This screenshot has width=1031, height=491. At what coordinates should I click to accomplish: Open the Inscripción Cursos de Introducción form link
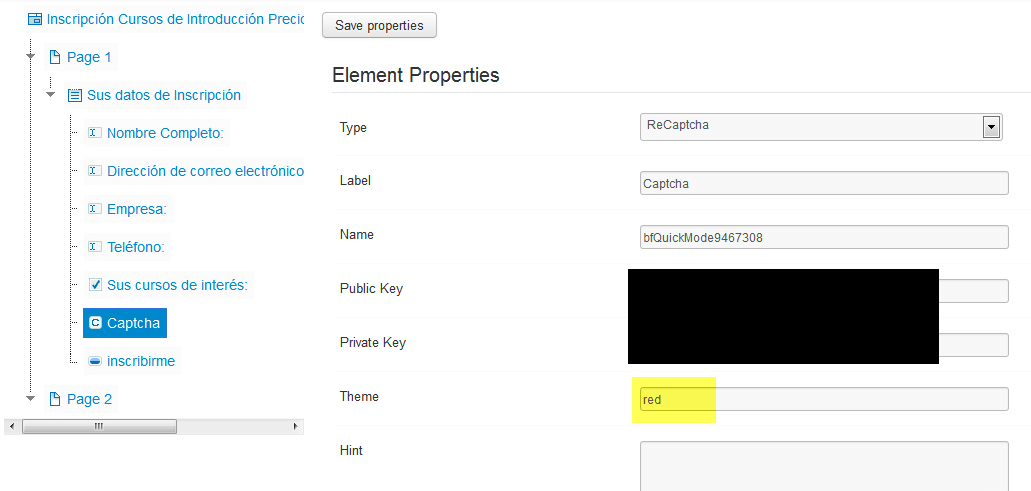175,19
